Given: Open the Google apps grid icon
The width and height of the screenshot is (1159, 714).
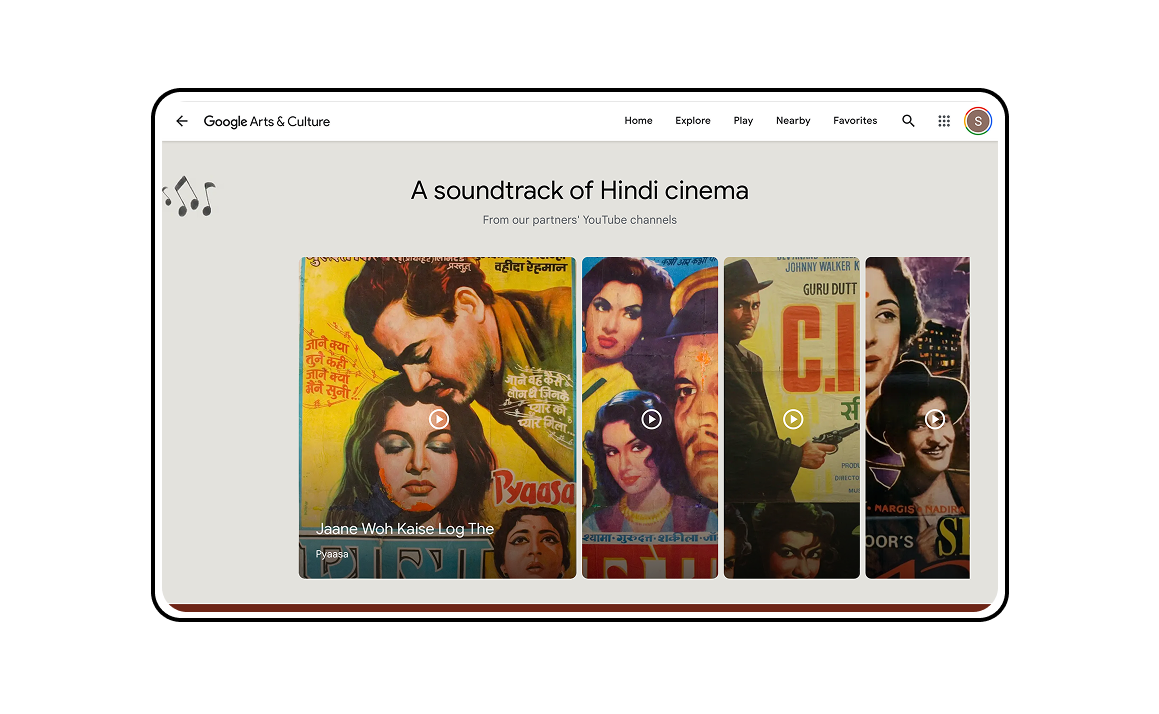Looking at the screenshot, I should click(x=944, y=121).
